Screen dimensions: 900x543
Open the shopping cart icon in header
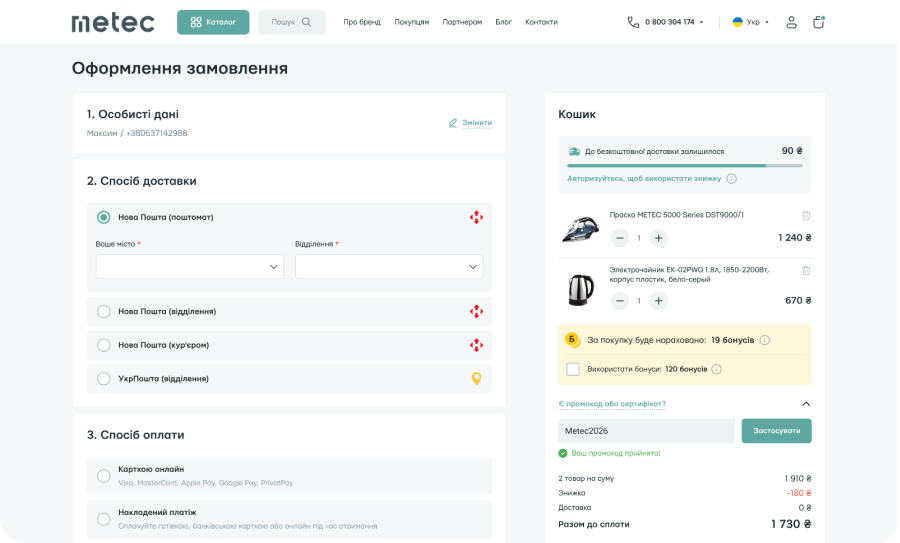(818, 22)
